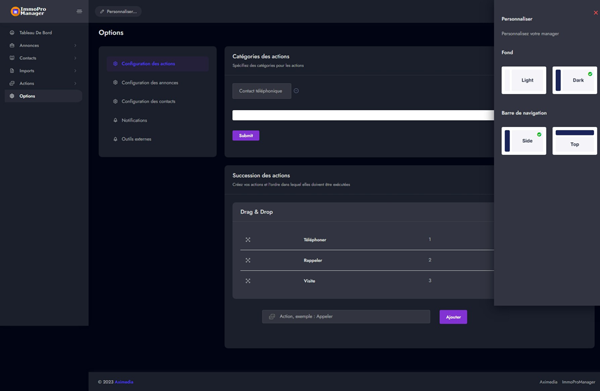Click the Téléphoner action row label

pos(315,239)
